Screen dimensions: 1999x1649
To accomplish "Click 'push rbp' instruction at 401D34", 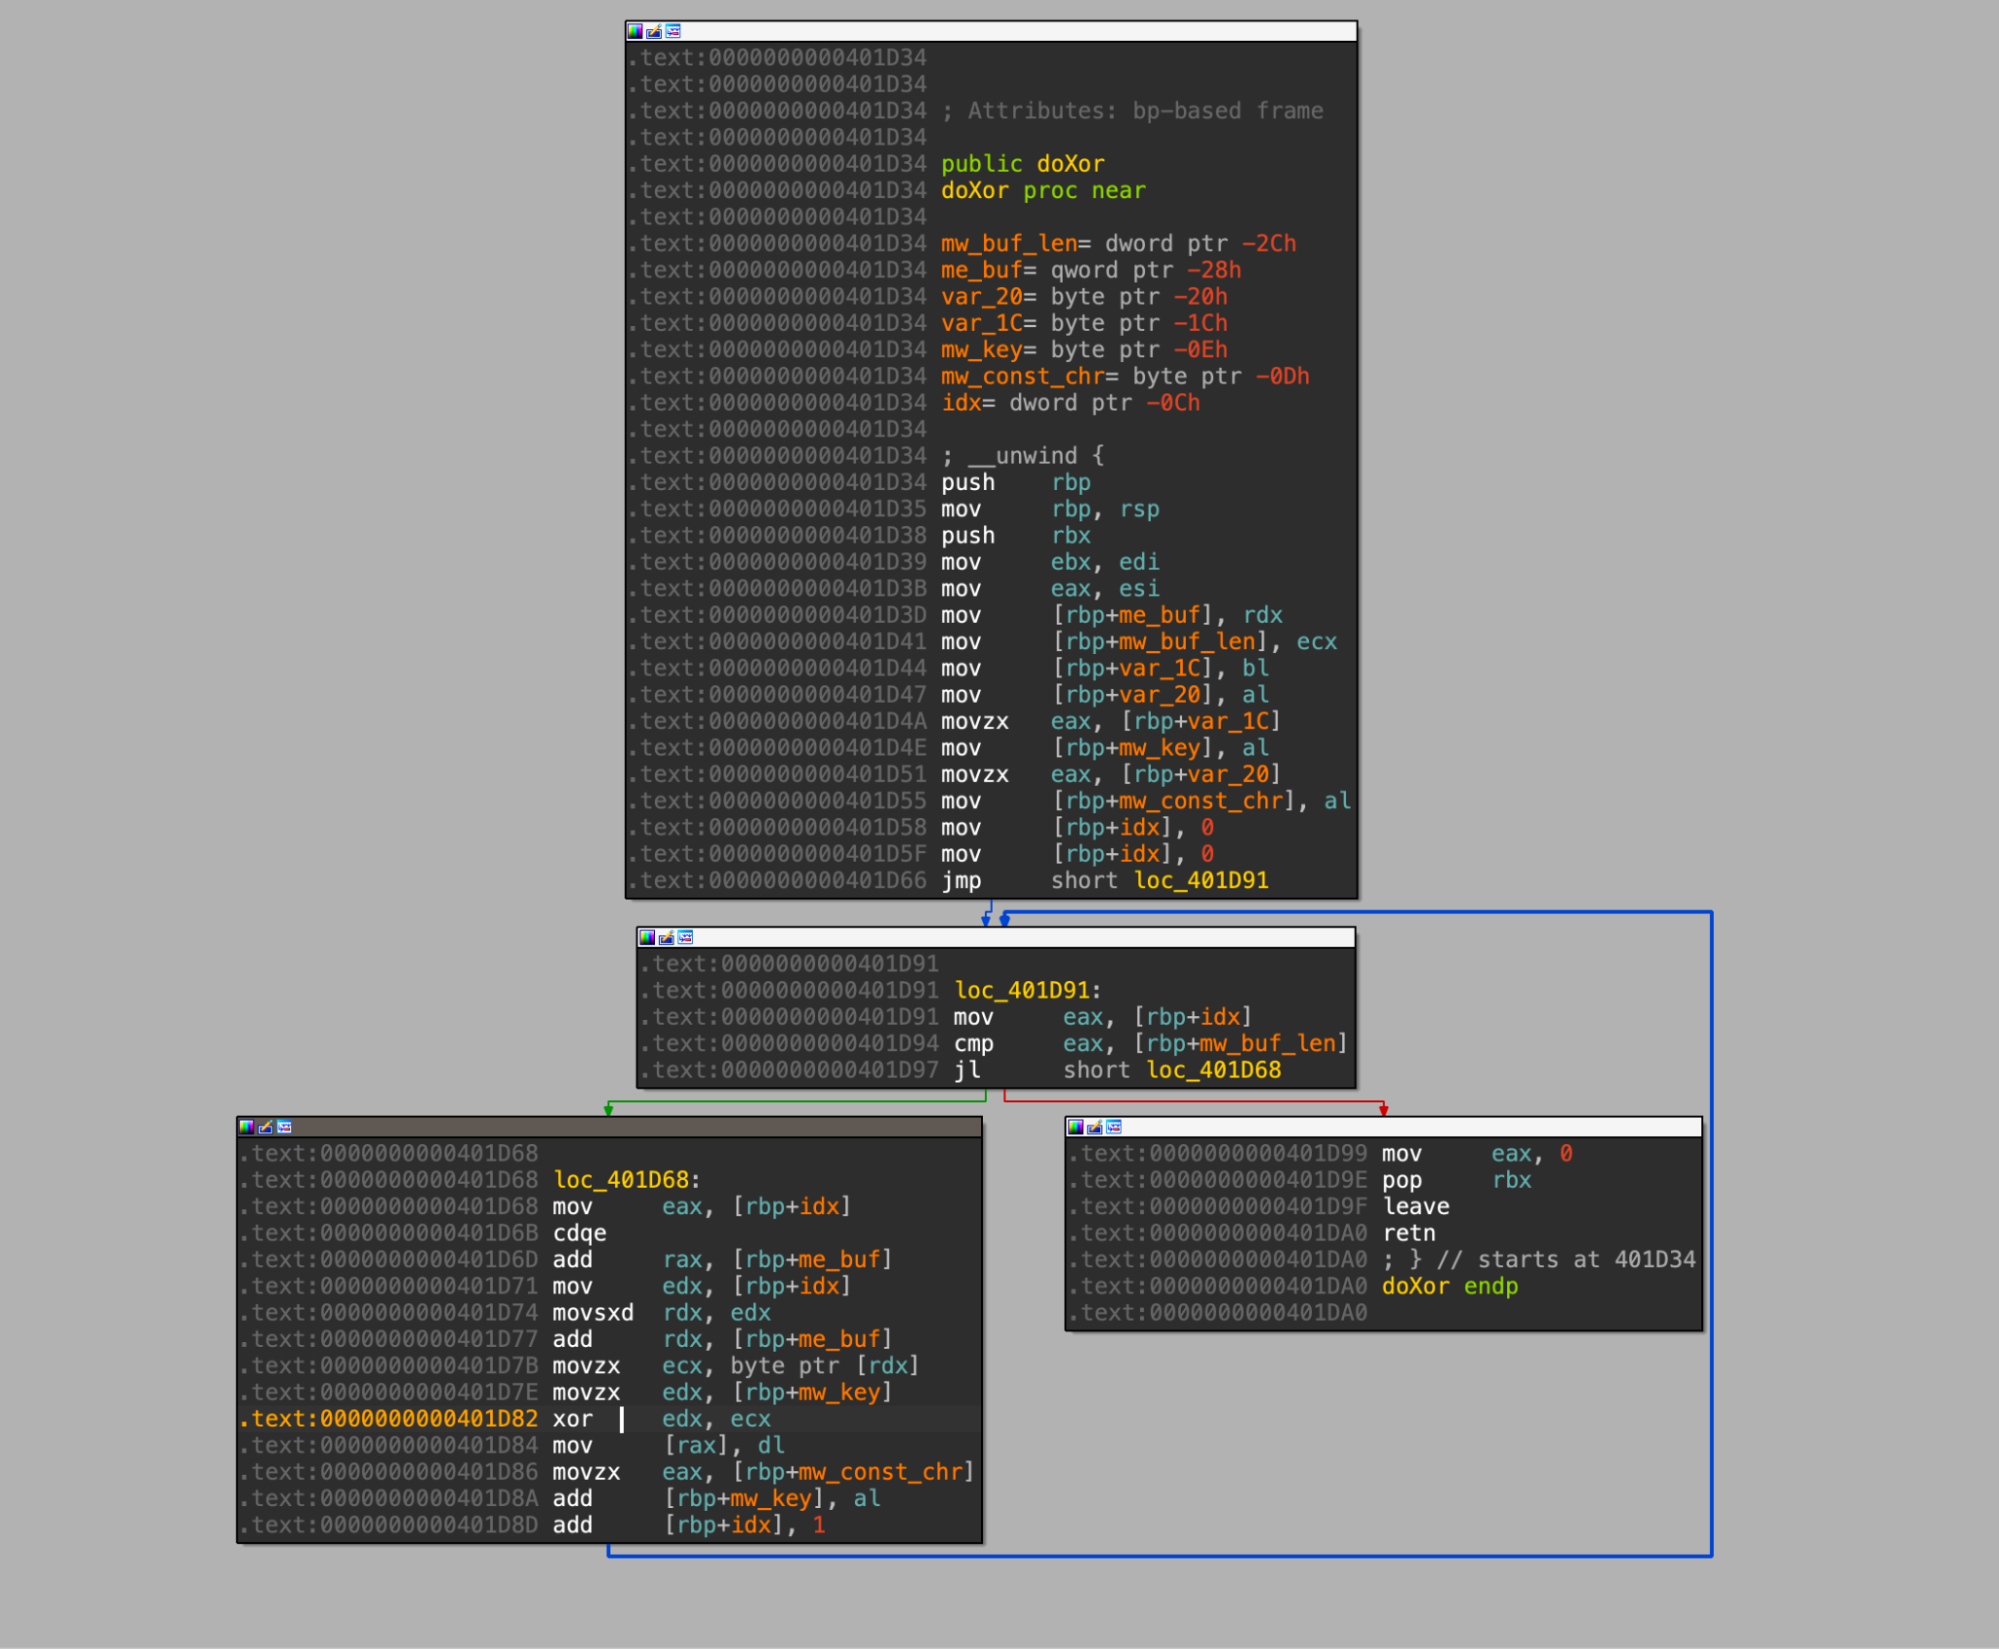I will [x=1016, y=482].
